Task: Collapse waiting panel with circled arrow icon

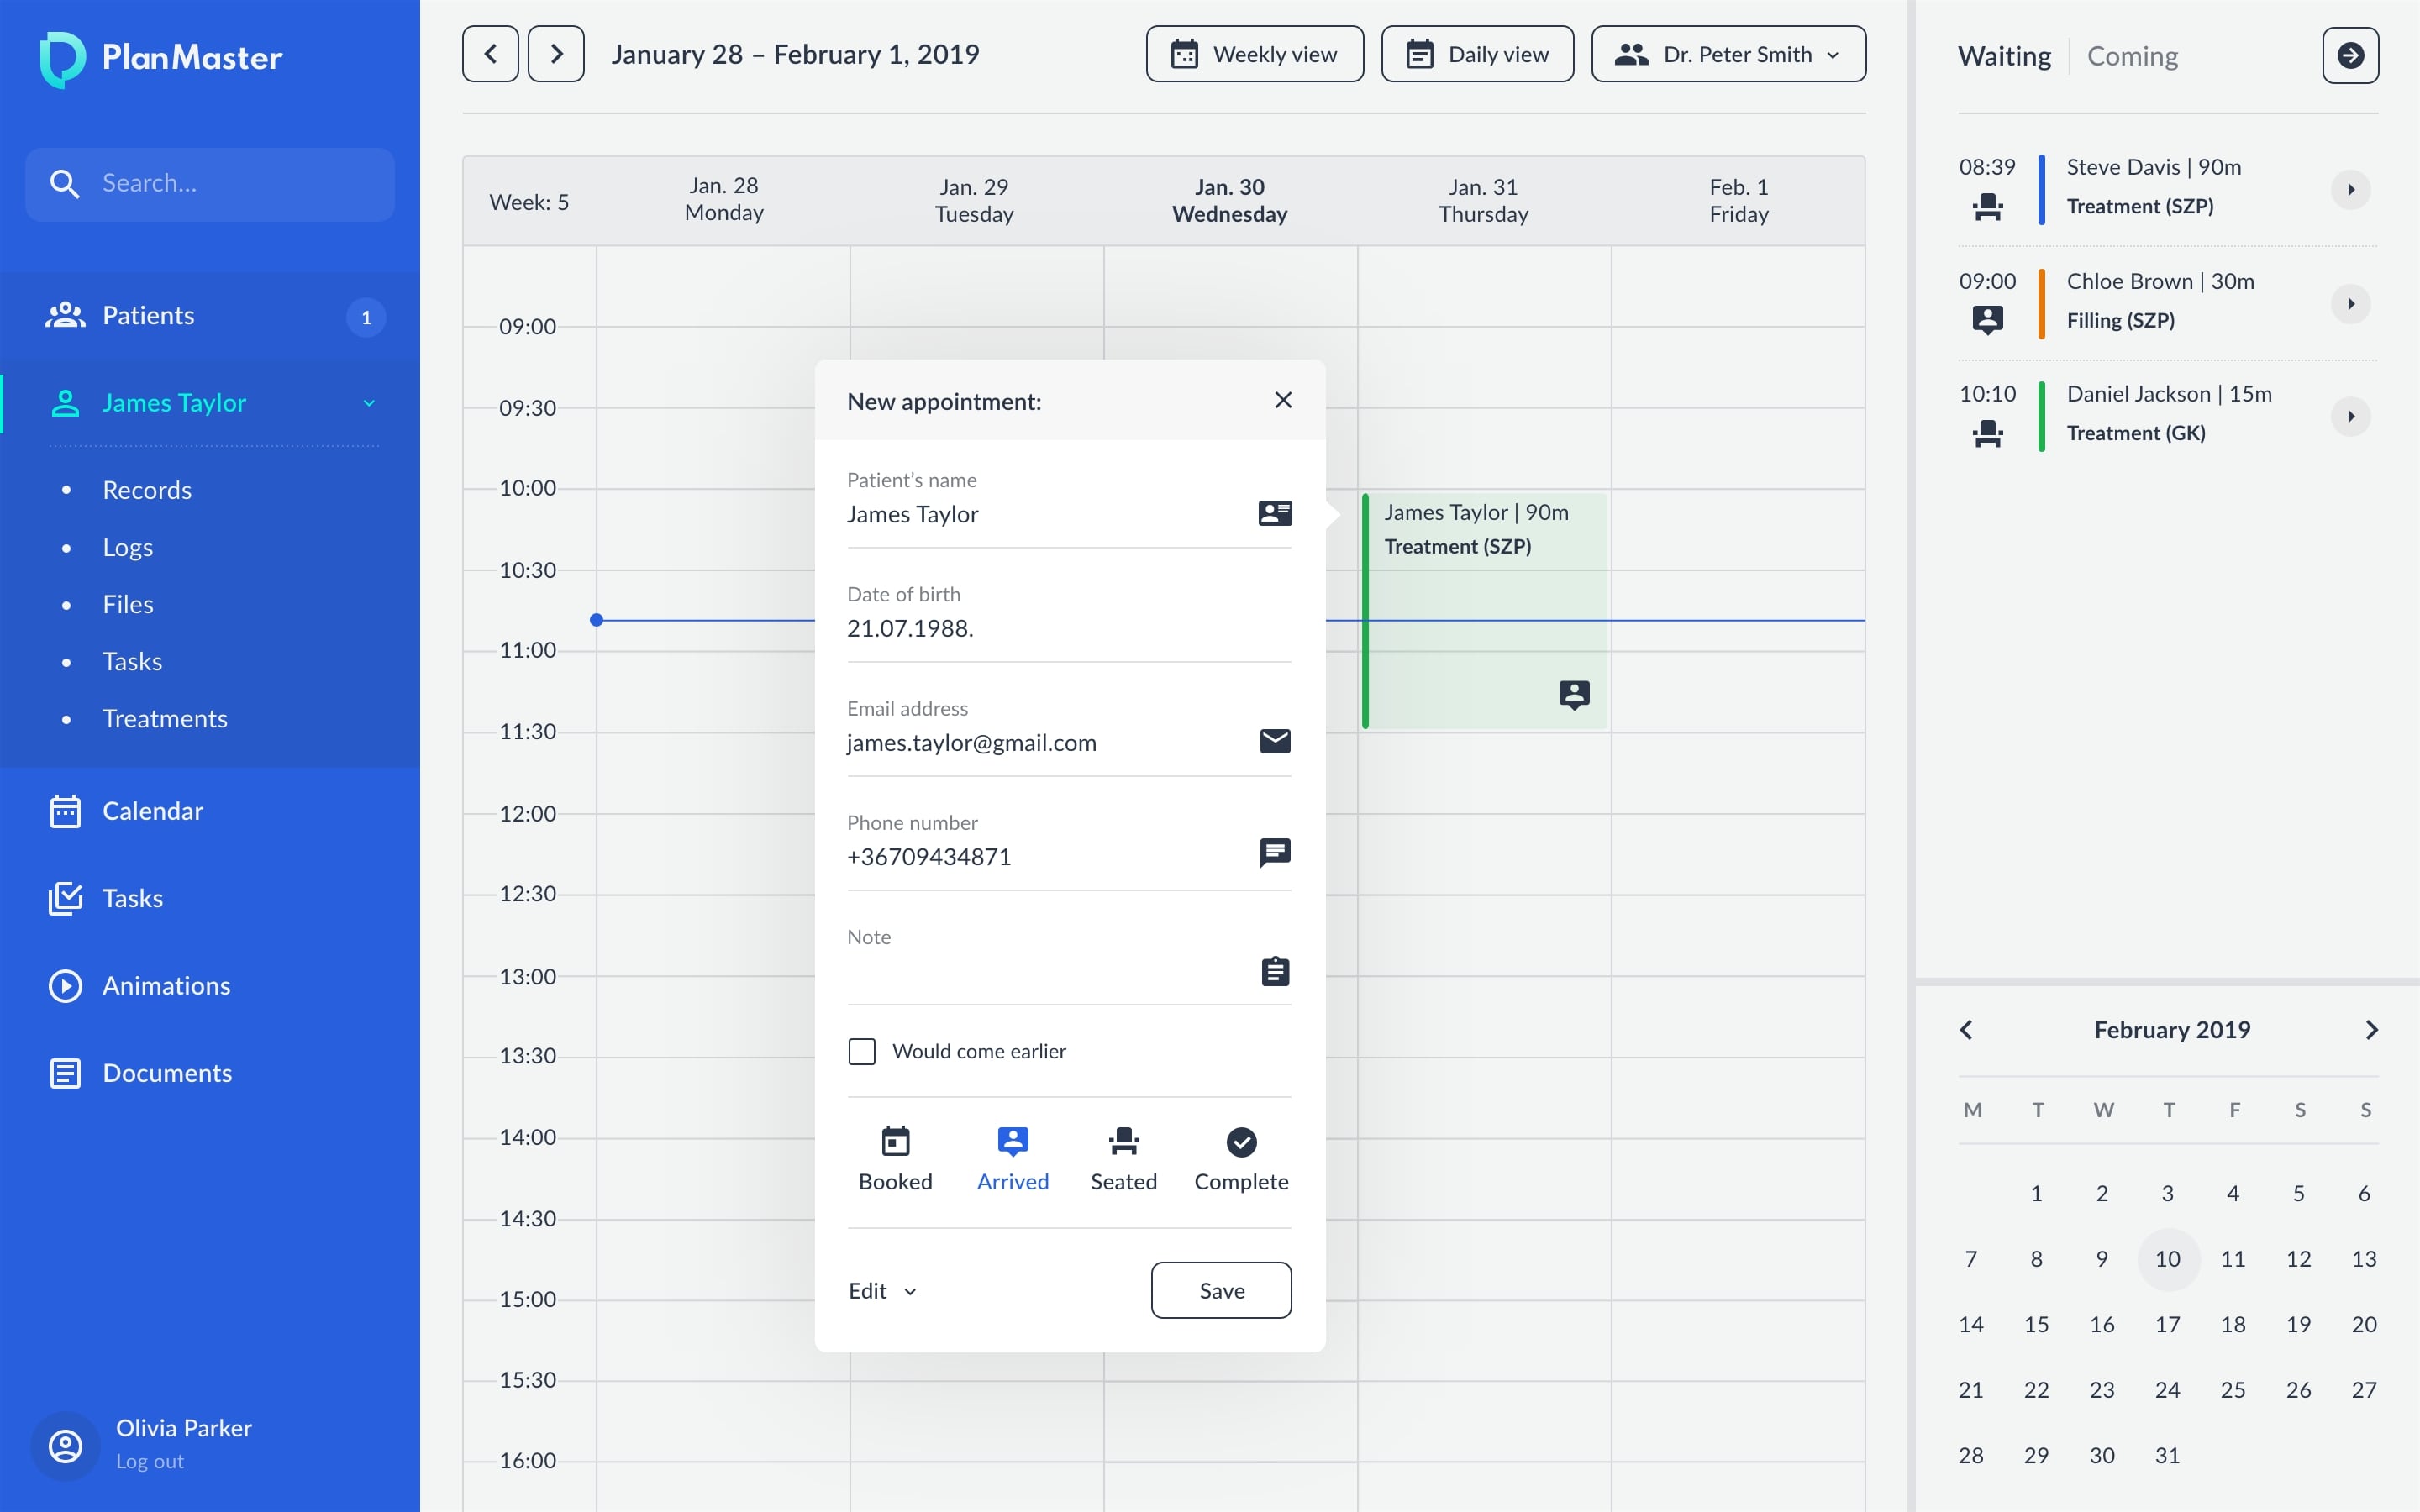Action: click(2349, 56)
